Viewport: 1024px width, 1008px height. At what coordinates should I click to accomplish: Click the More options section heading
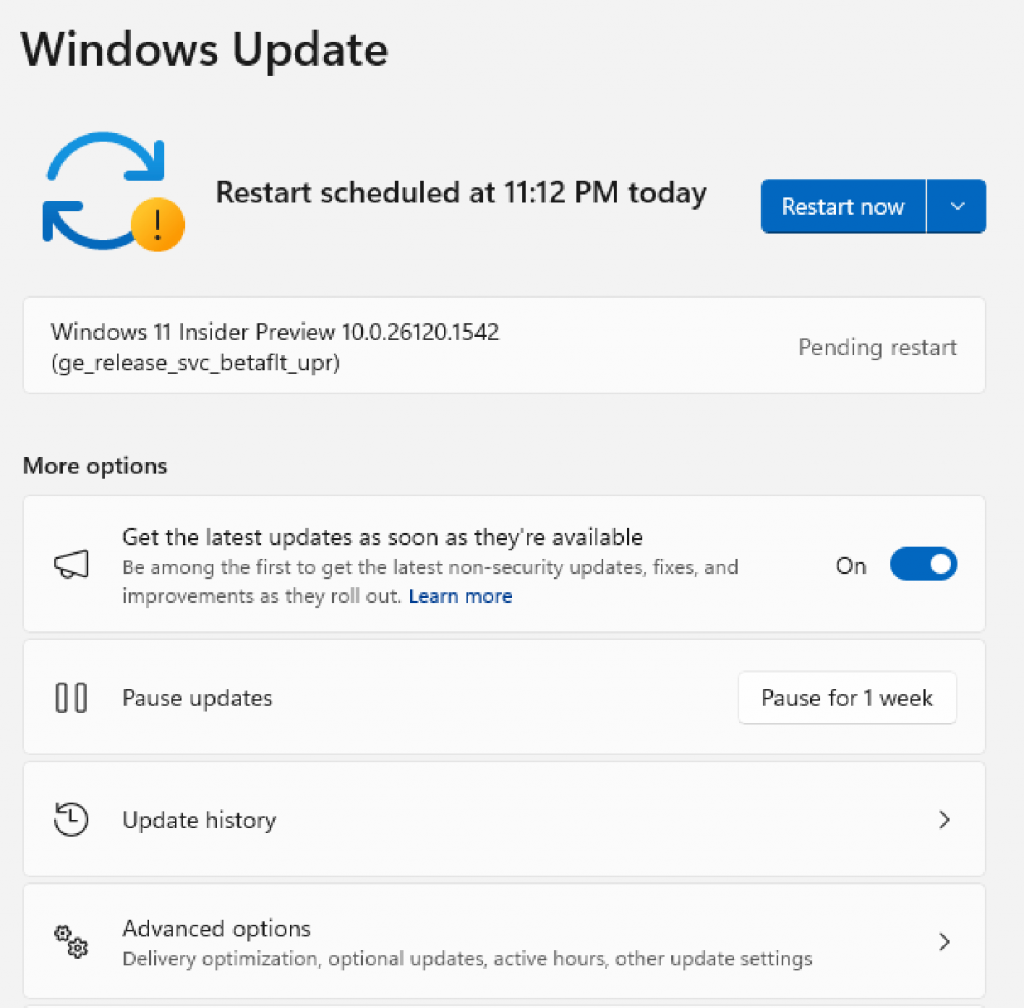pyautogui.click(x=95, y=465)
